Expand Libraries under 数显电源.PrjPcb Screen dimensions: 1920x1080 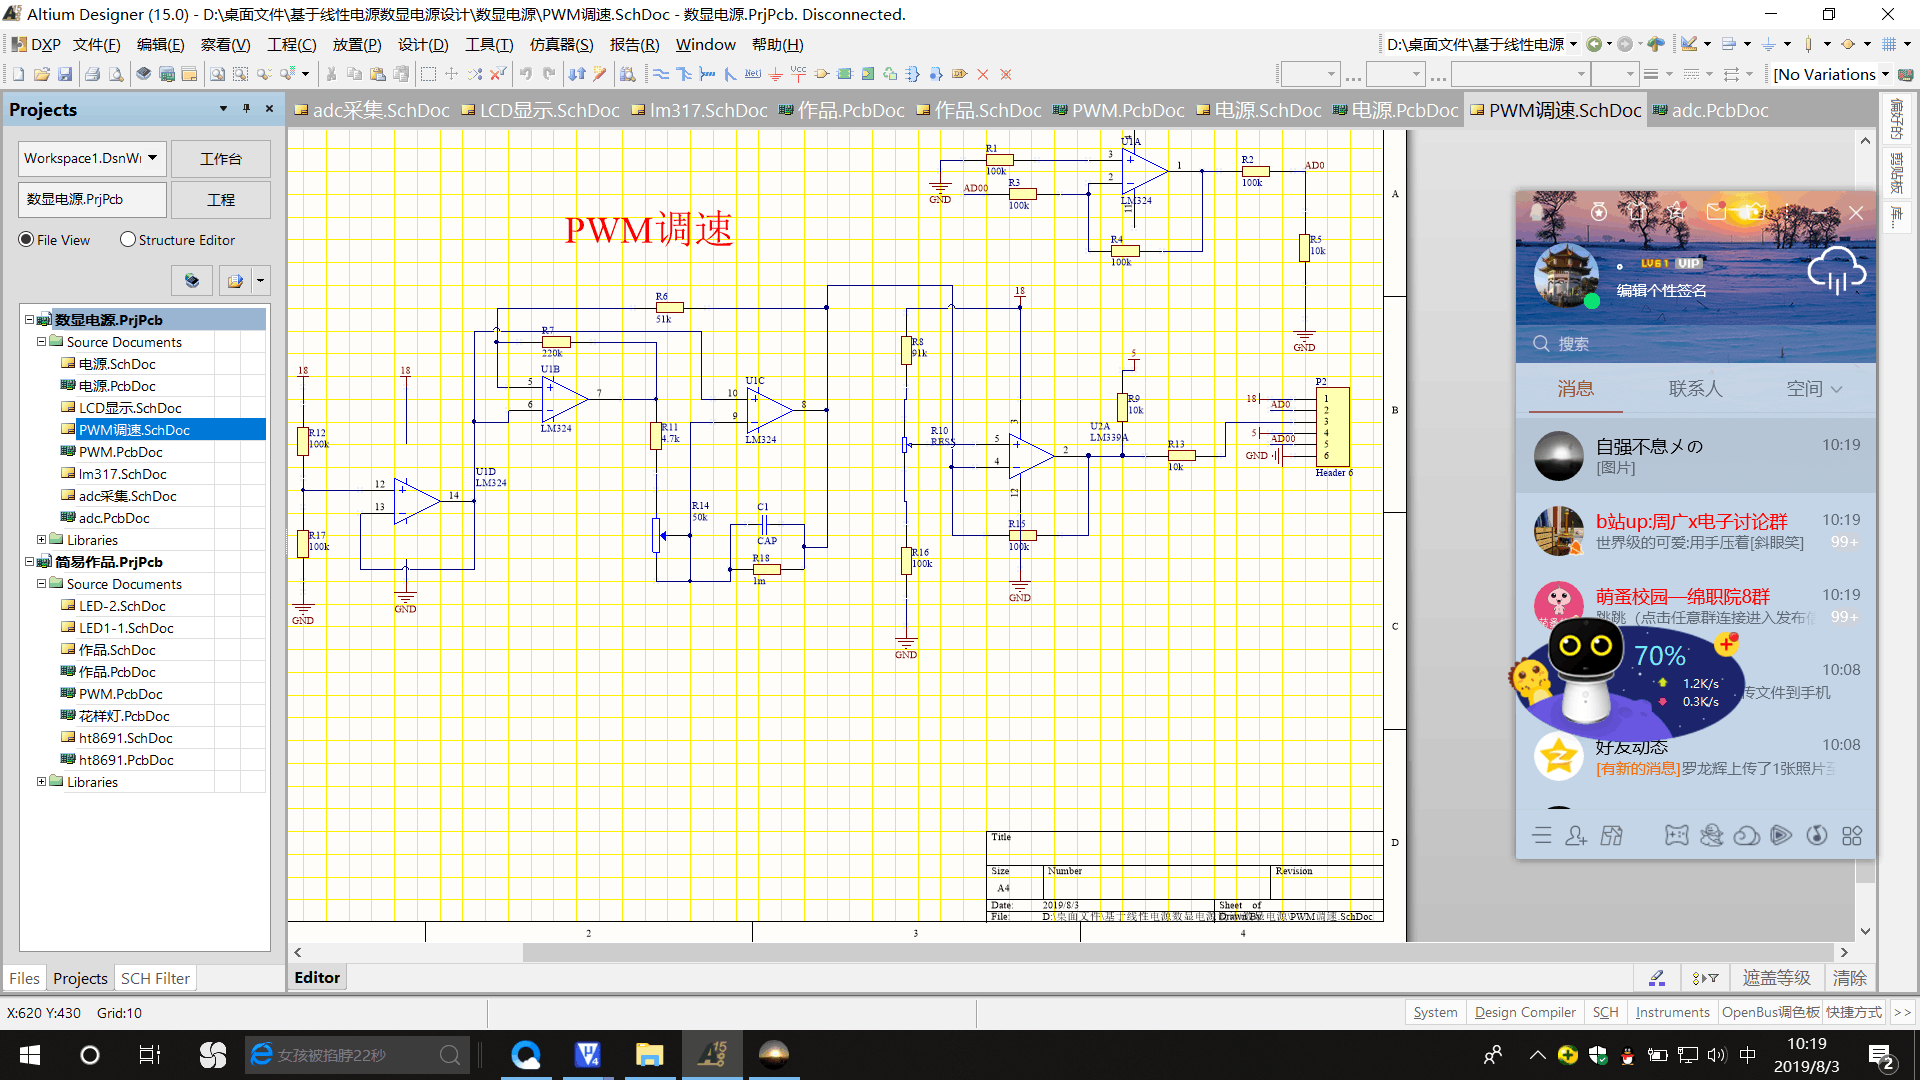[41, 540]
